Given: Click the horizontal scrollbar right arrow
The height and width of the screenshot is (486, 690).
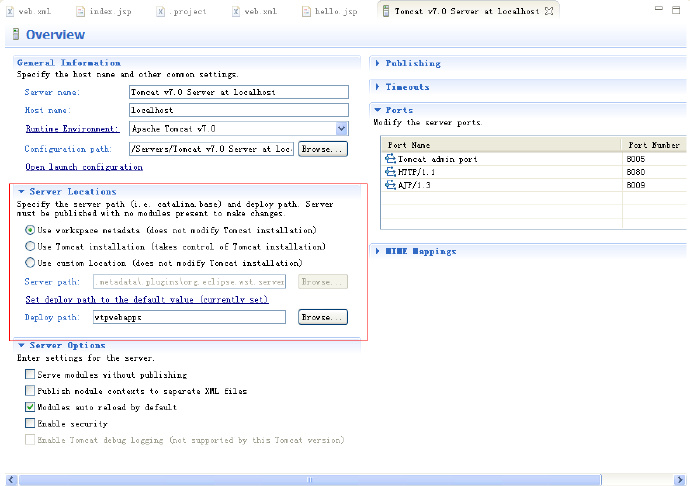Looking at the screenshot, I should 680,480.
